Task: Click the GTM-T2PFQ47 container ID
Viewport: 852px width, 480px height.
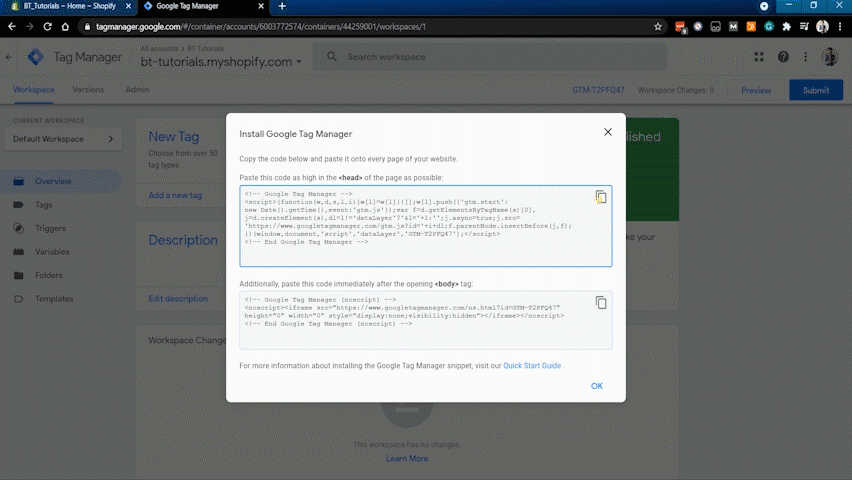Action: pyautogui.click(x=598, y=90)
